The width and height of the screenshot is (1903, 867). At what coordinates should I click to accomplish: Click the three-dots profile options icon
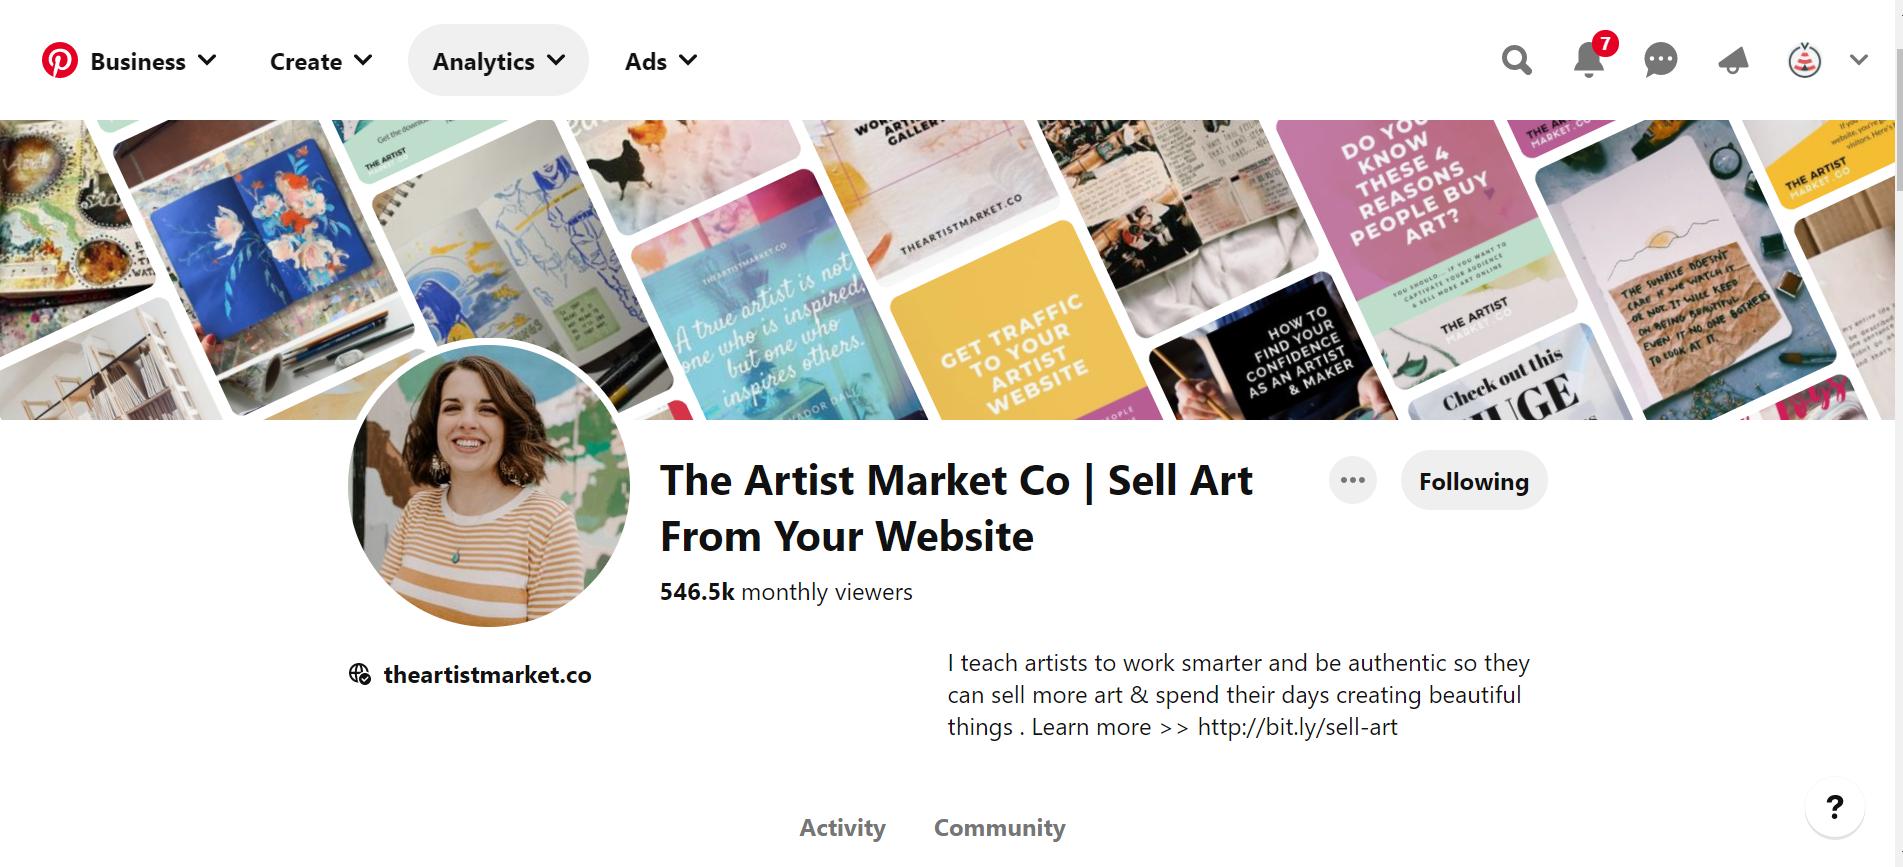pyautogui.click(x=1352, y=481)
